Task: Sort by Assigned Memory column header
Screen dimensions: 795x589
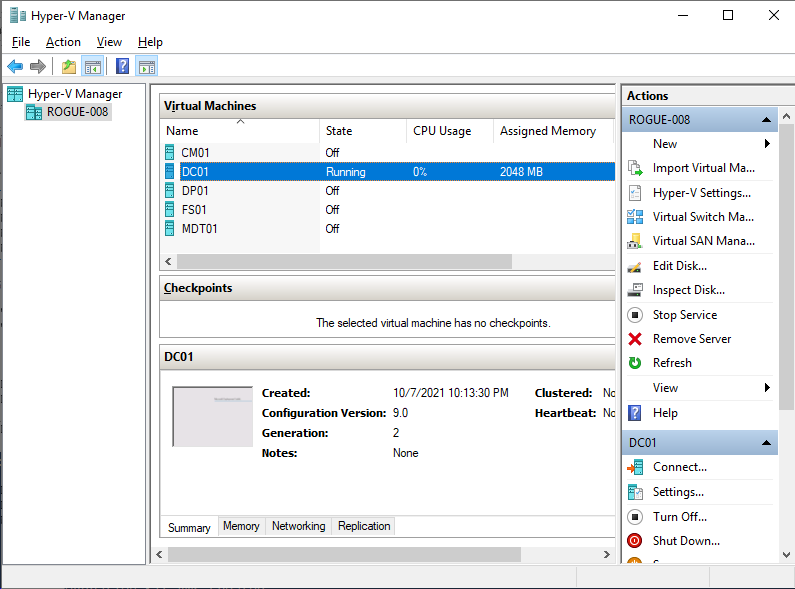Action: click(x=553, y=131)
